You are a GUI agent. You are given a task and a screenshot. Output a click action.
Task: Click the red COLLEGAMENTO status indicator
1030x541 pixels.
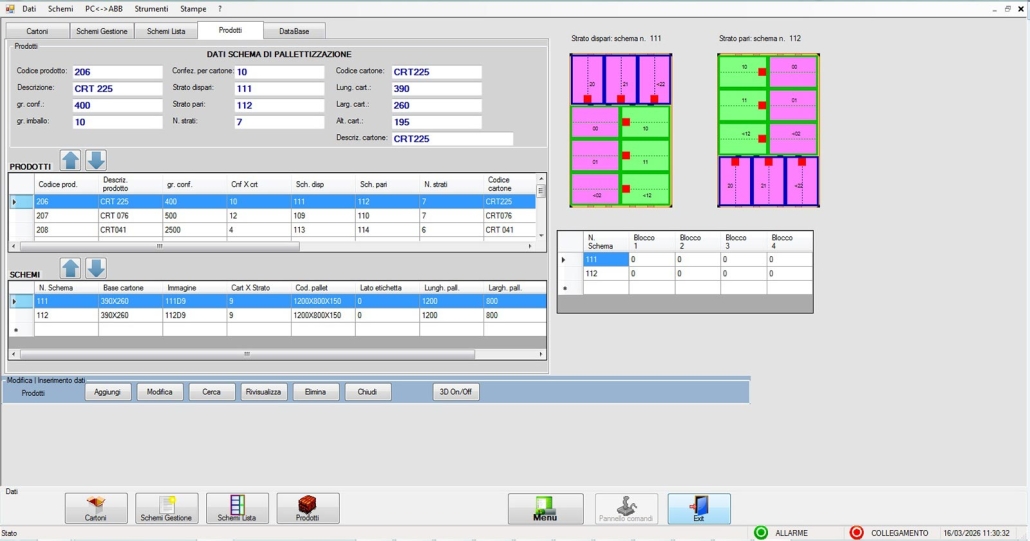856,533
